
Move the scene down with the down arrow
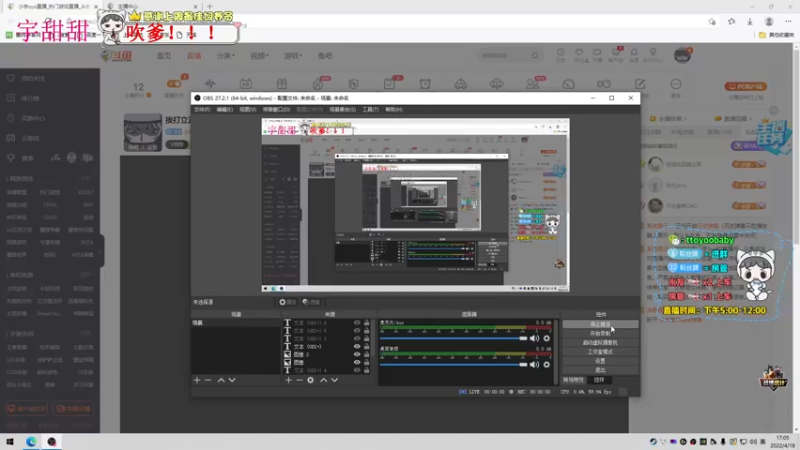(232, 380)
